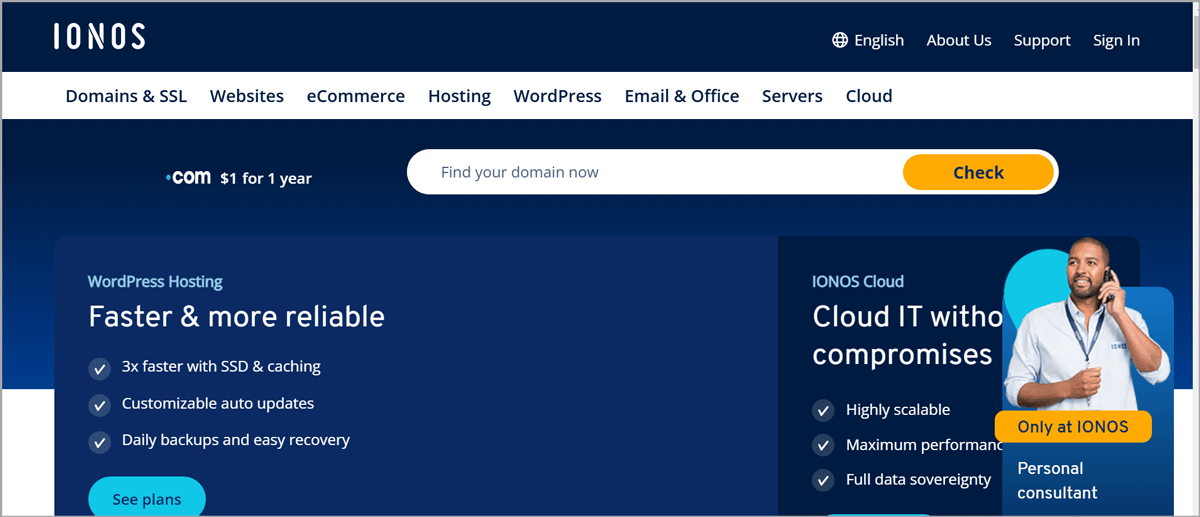
Task: Click checkmark beside 'Daily backups and easy recovery'
Action: coord(99,441)
